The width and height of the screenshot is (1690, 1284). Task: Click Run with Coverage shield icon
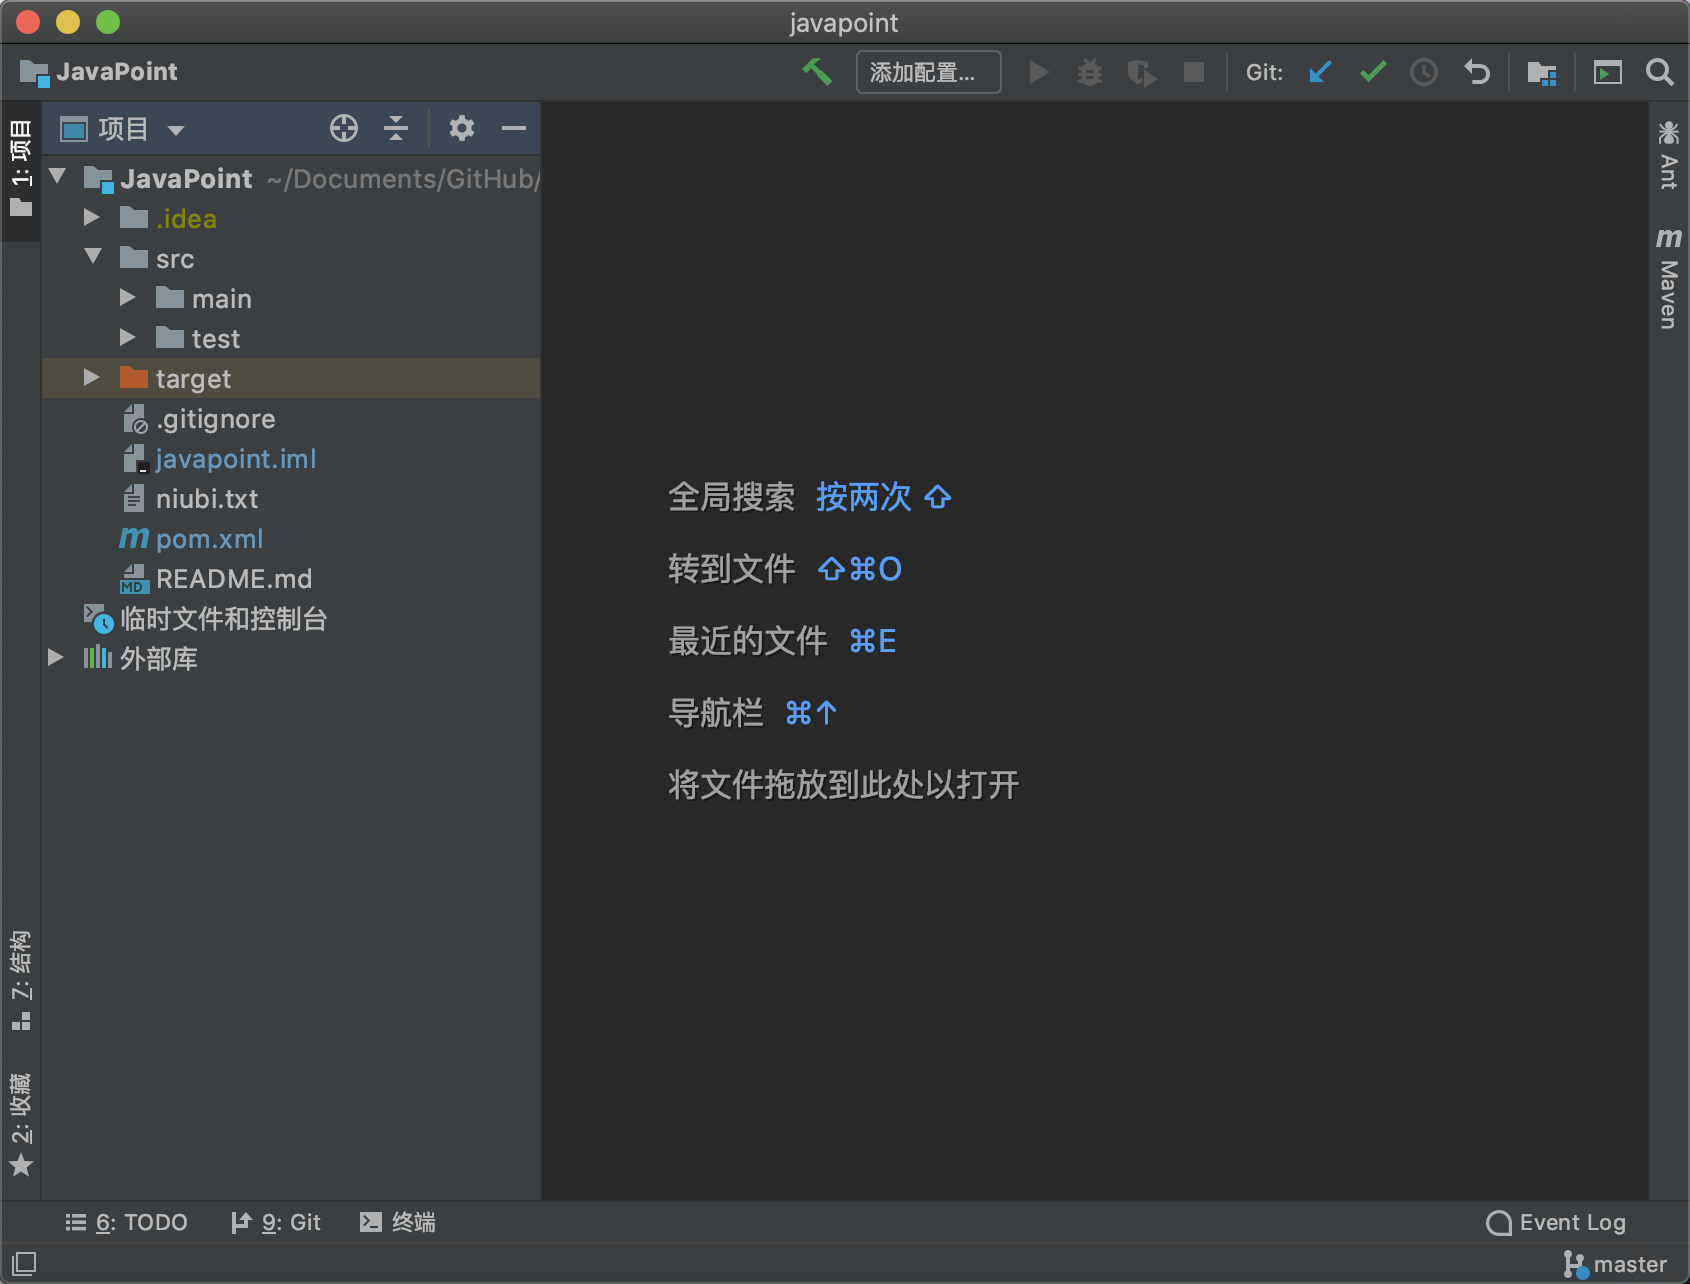(x=1141, y=72)
